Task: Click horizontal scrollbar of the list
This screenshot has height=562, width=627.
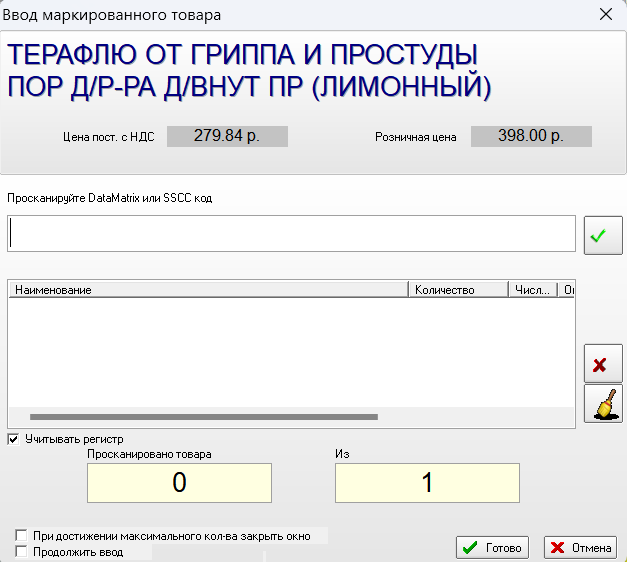Action: point(204,417)
